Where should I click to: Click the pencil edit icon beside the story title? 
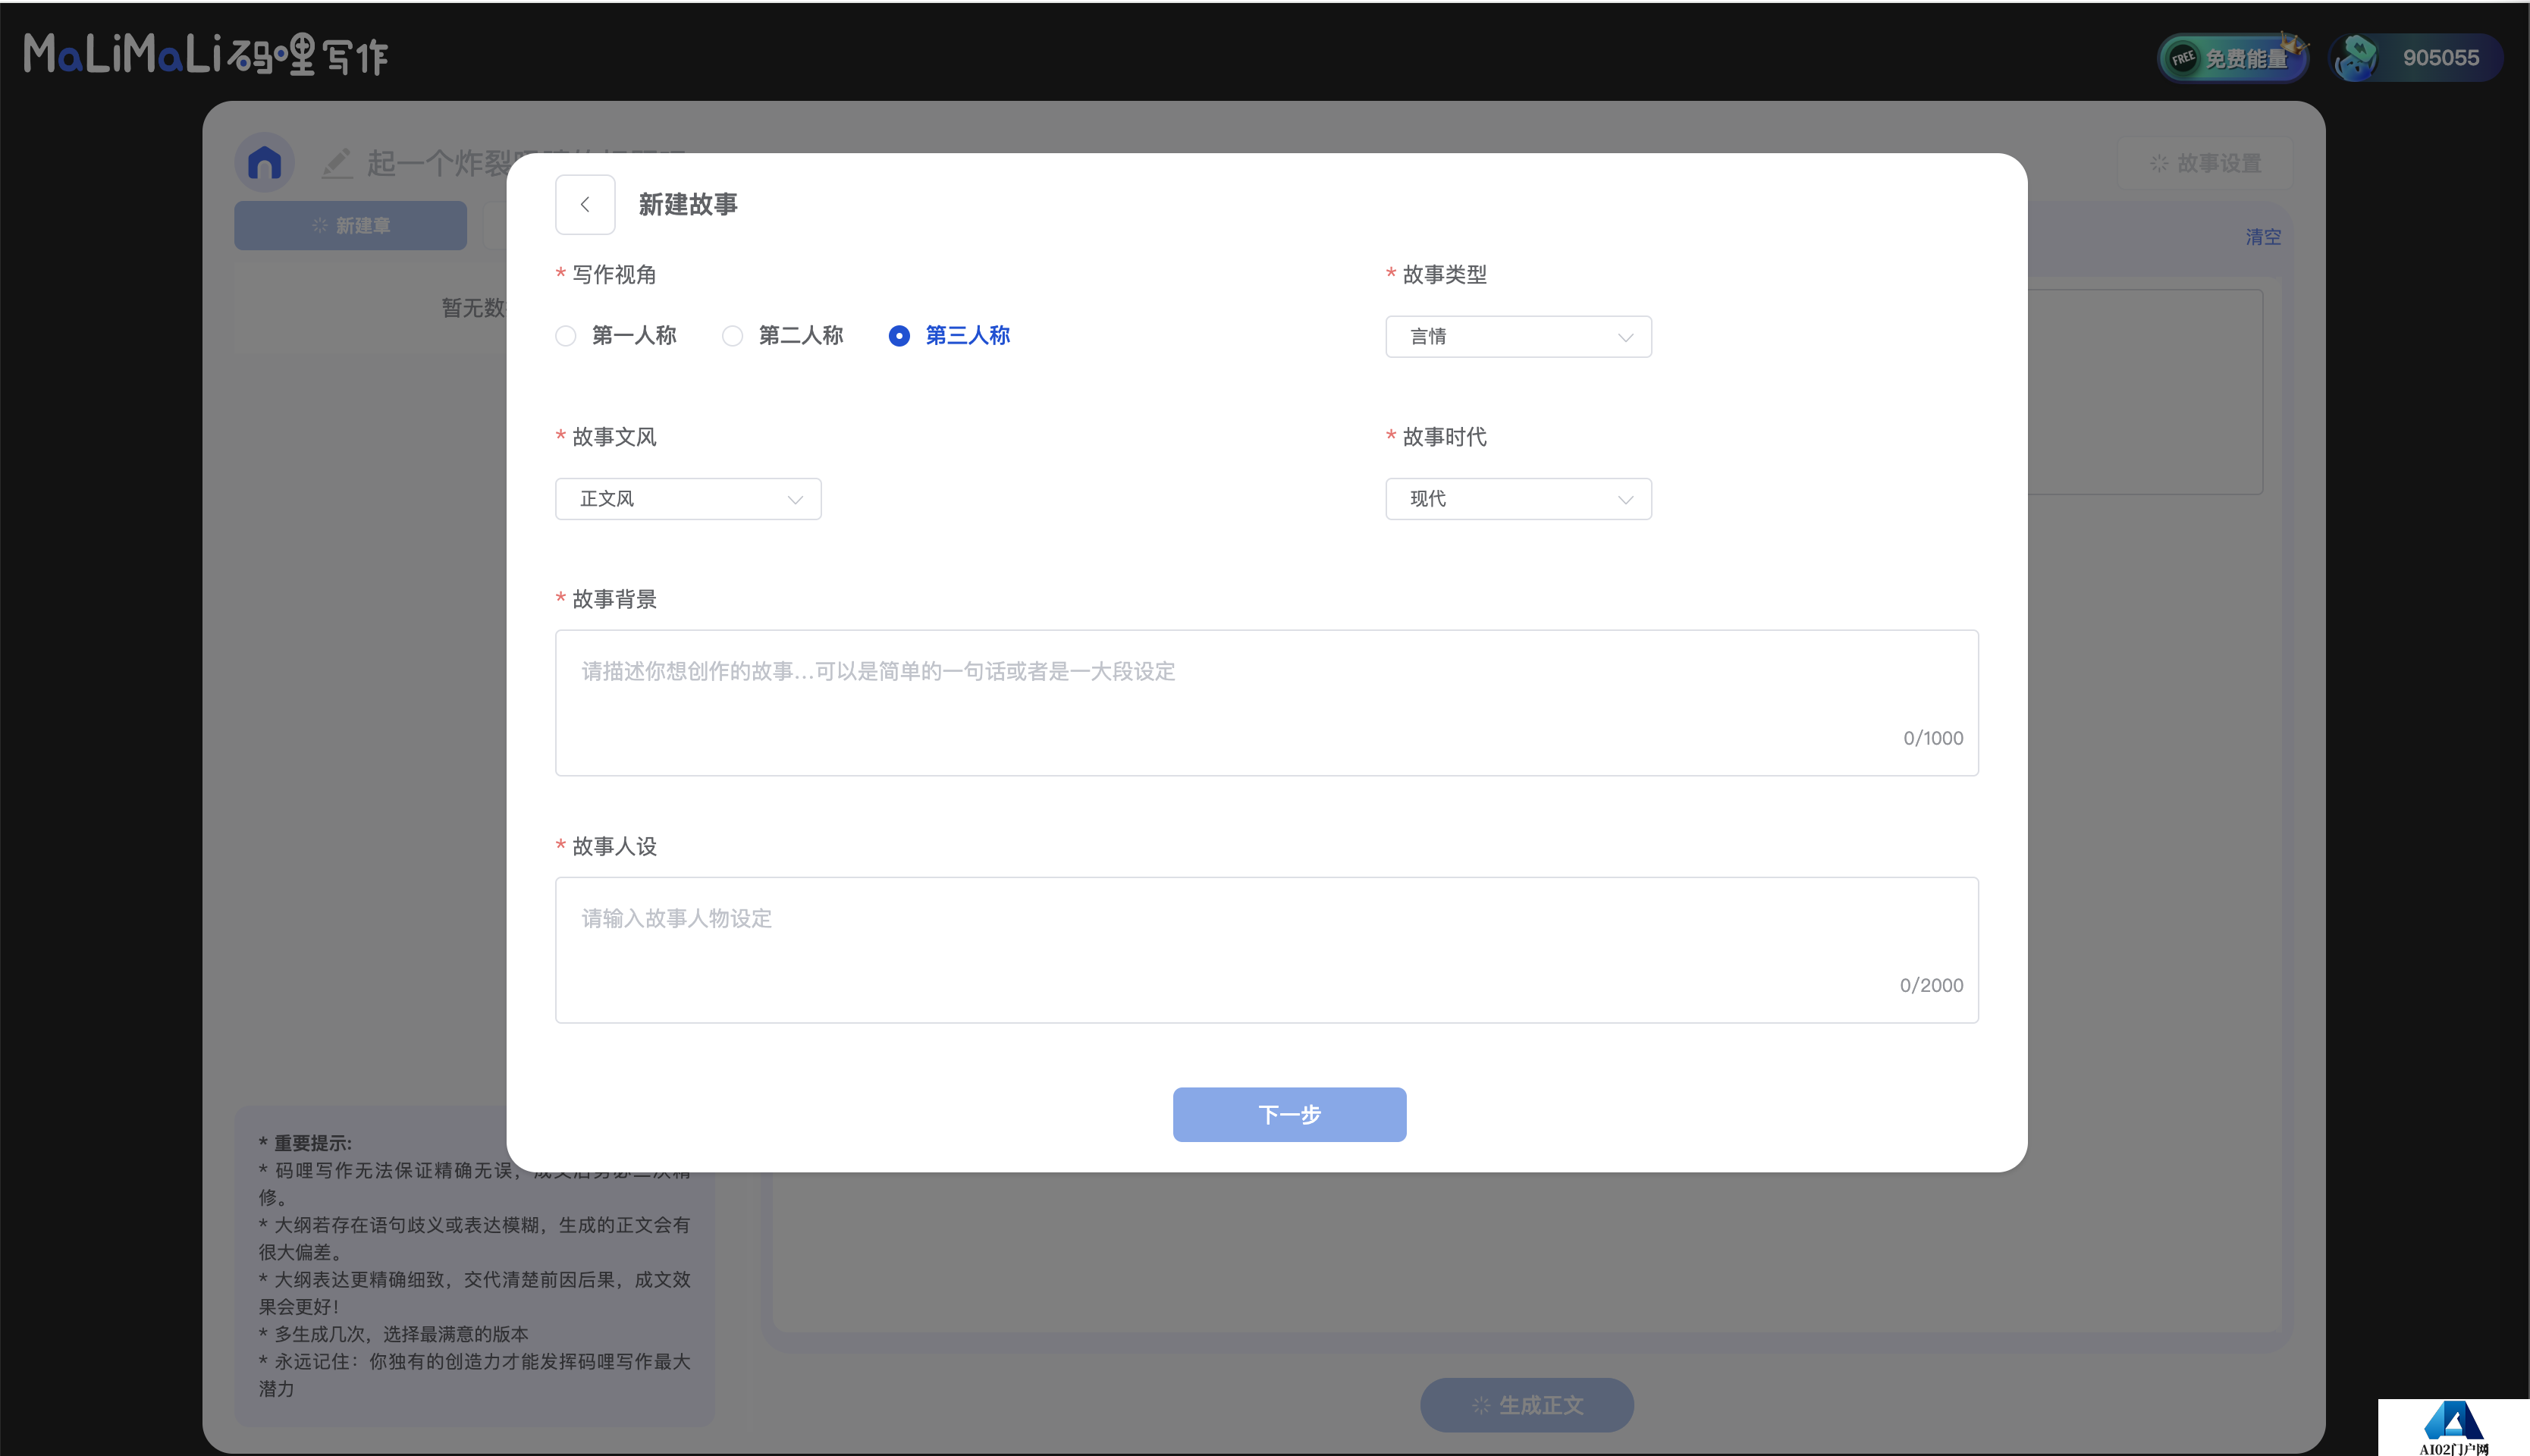click(337, 163)
